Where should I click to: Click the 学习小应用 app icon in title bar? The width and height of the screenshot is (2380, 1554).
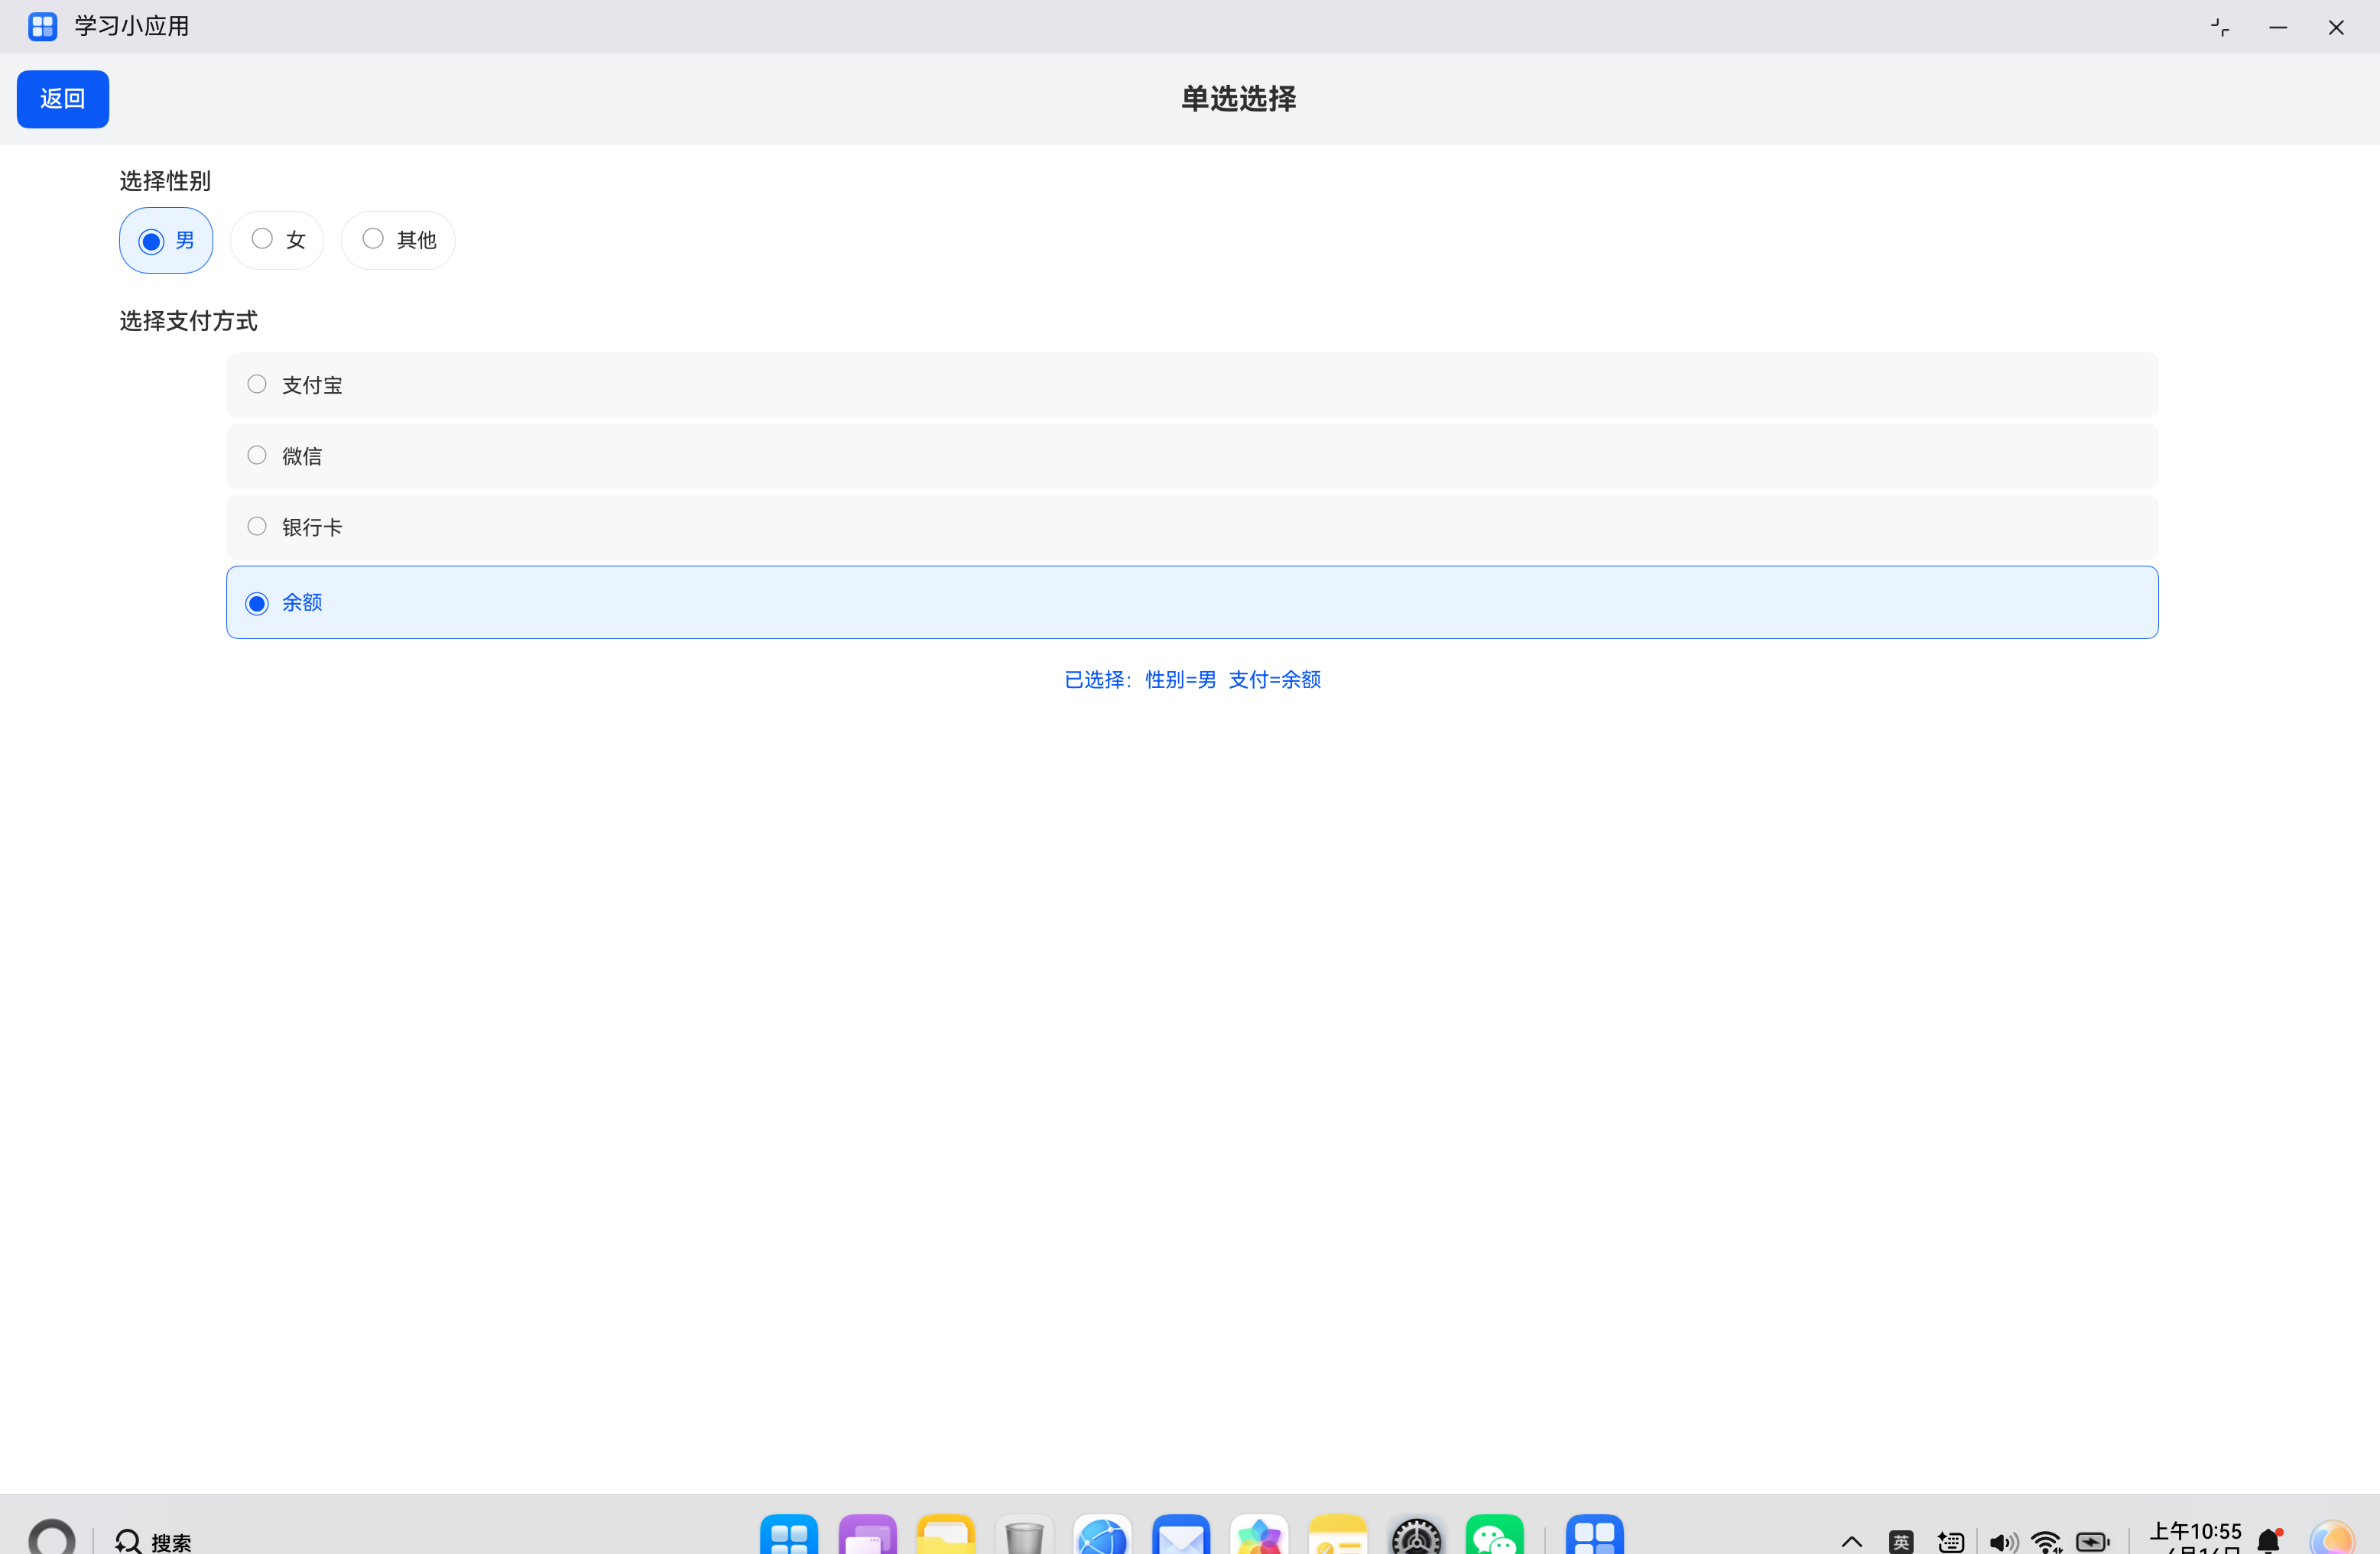pos(43,26)
